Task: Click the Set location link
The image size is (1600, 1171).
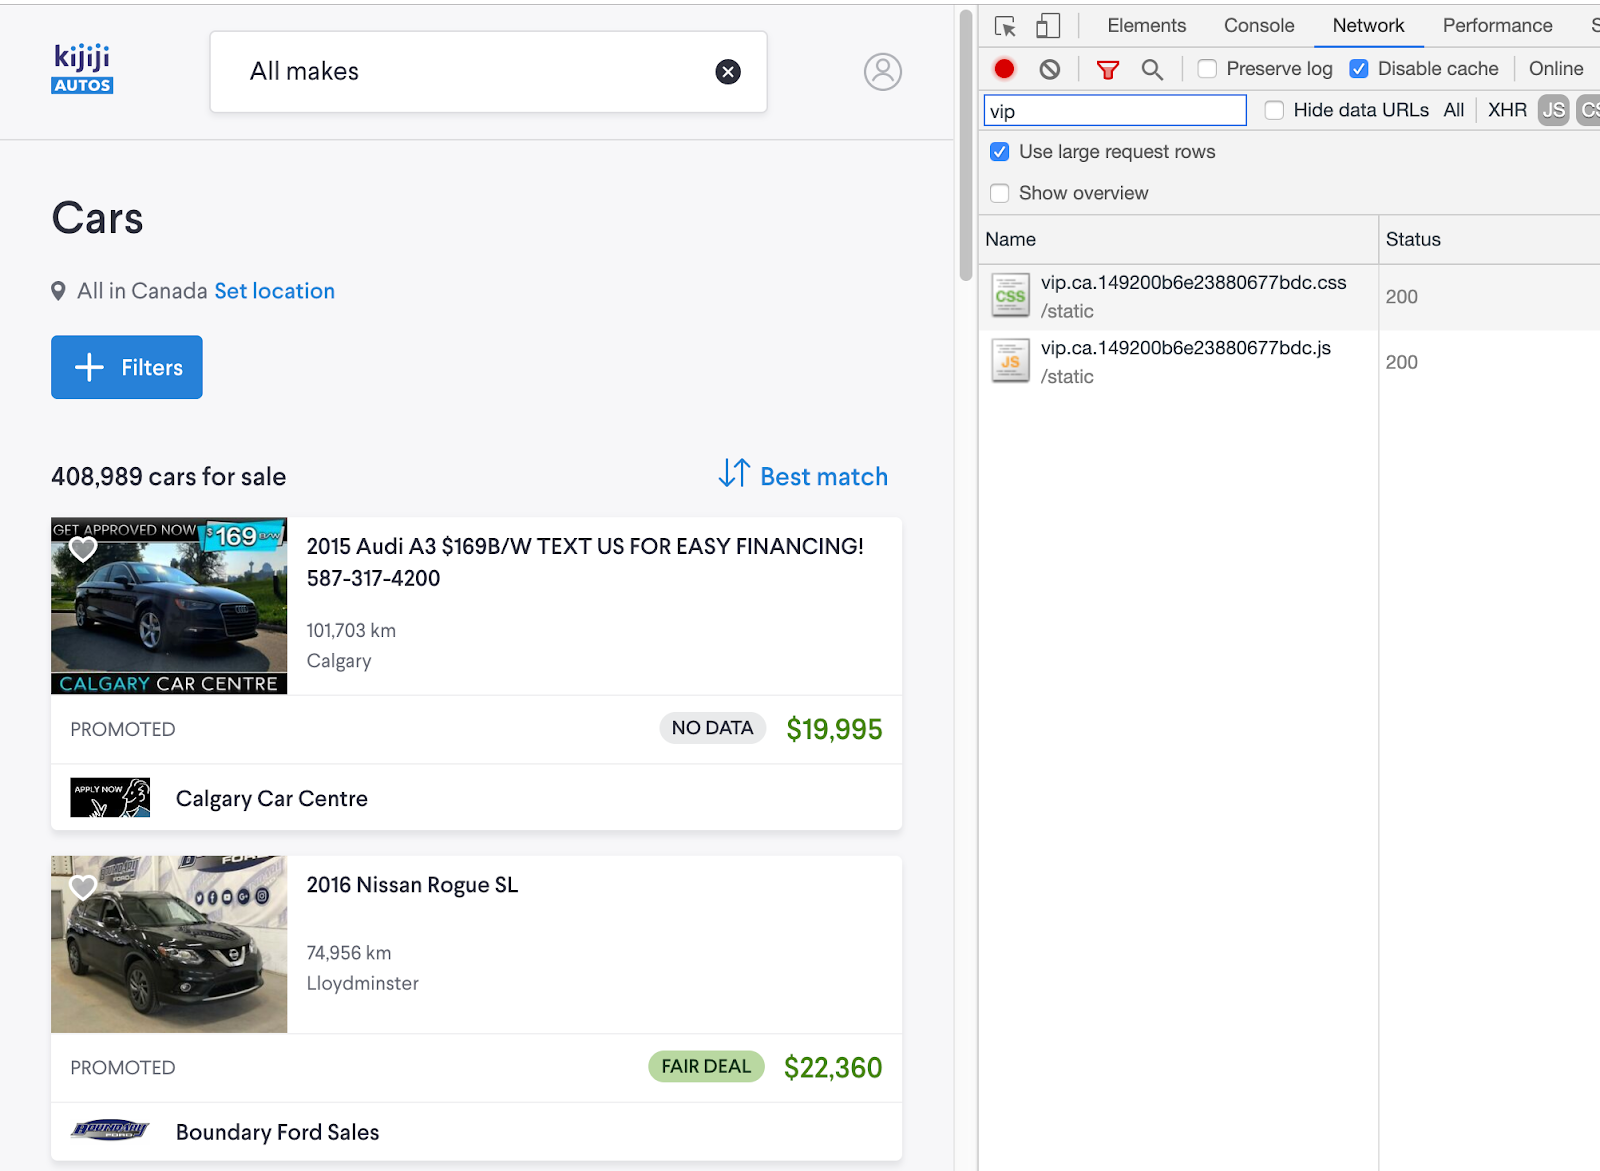Action: (275, 291)
